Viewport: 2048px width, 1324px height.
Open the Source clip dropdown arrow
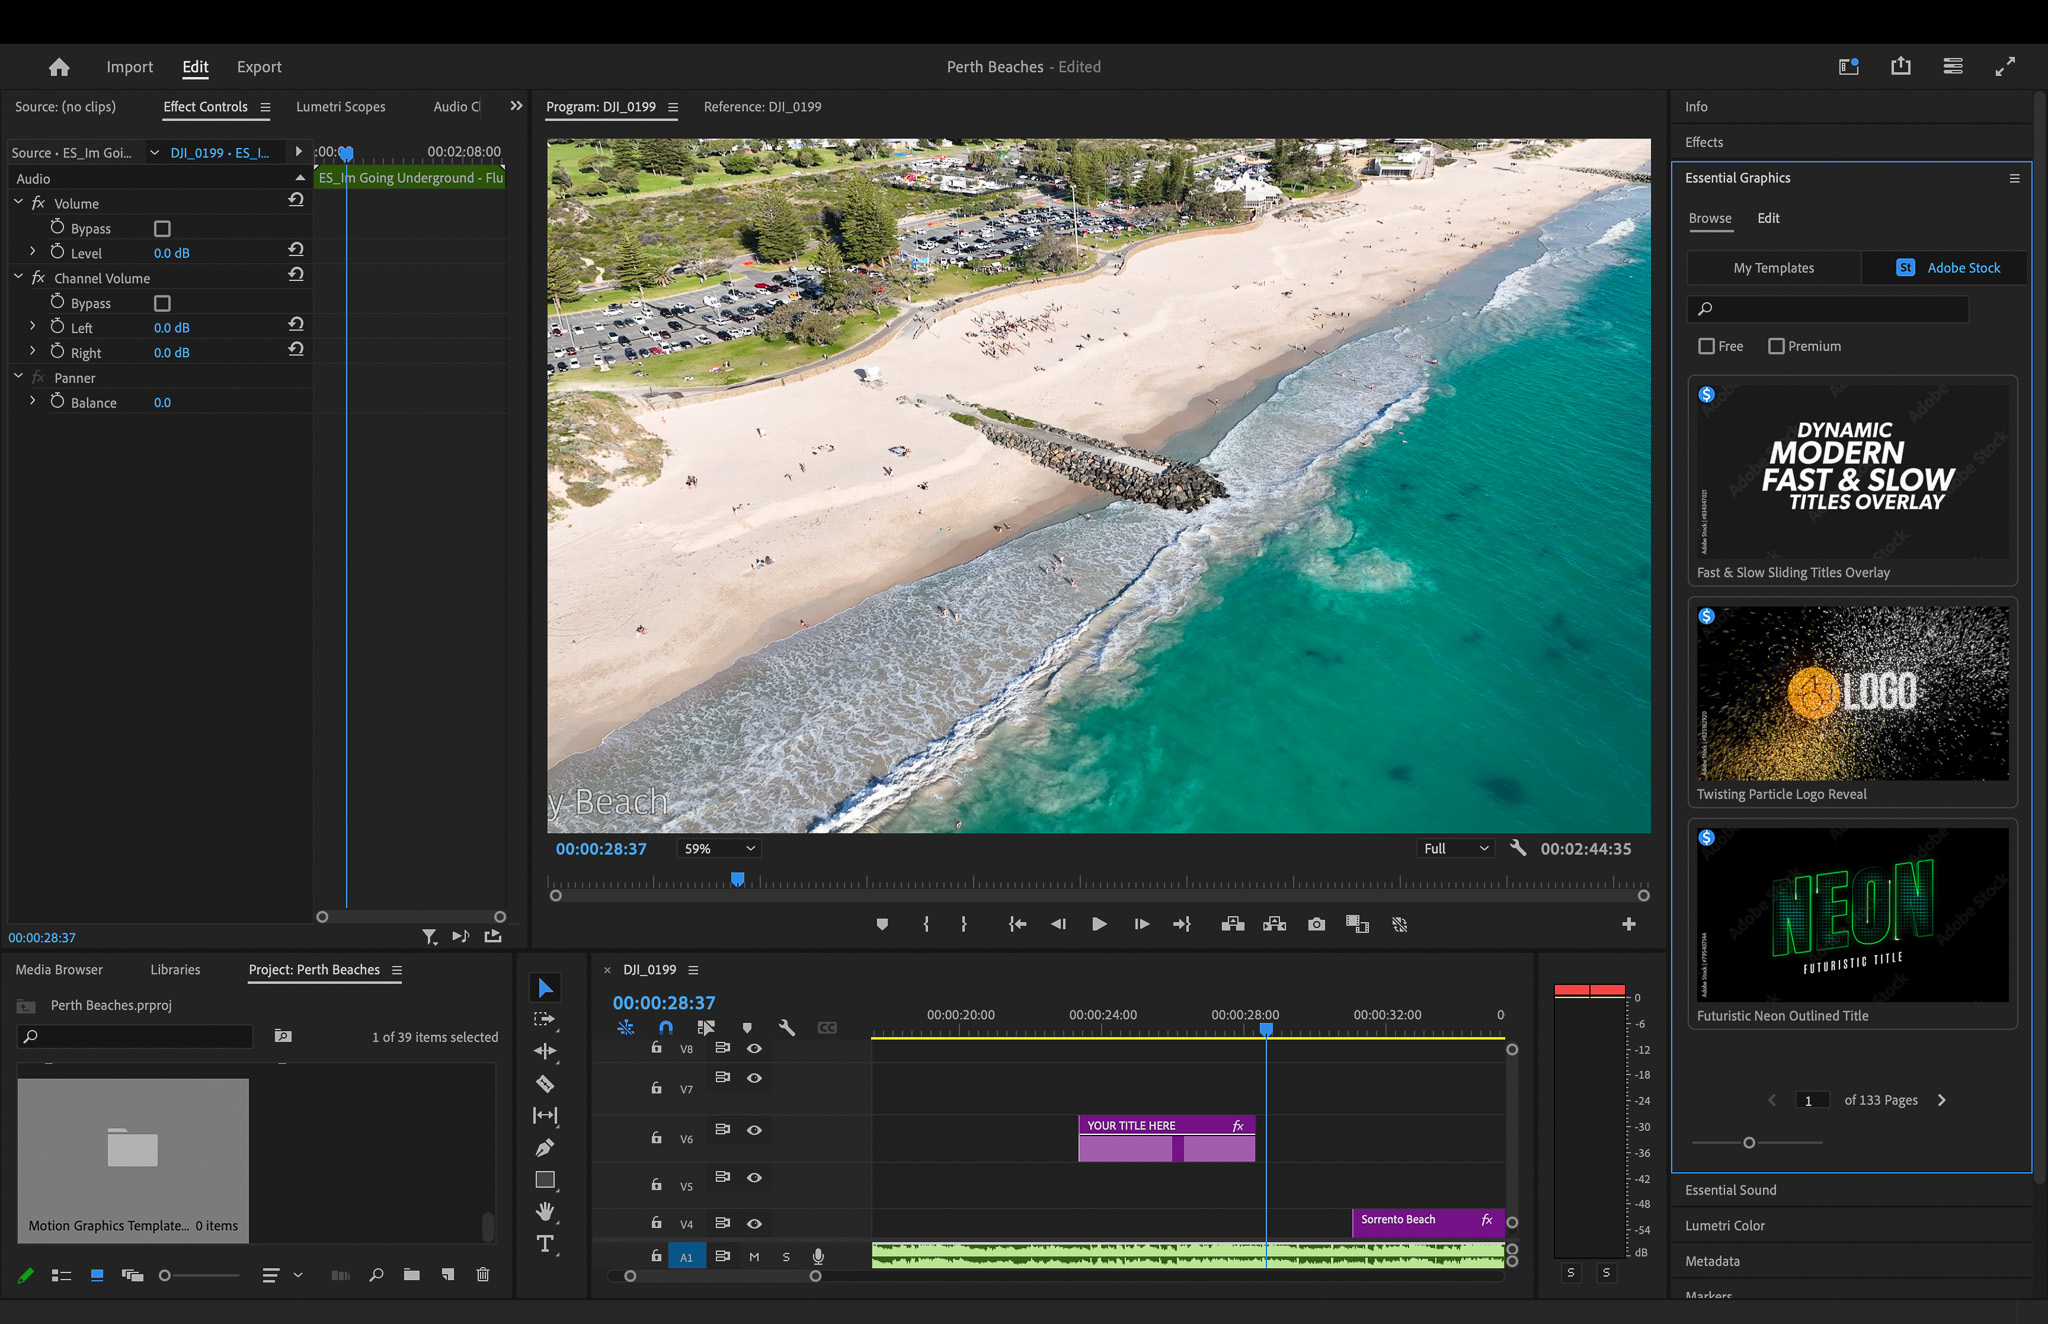coord(154,153)
